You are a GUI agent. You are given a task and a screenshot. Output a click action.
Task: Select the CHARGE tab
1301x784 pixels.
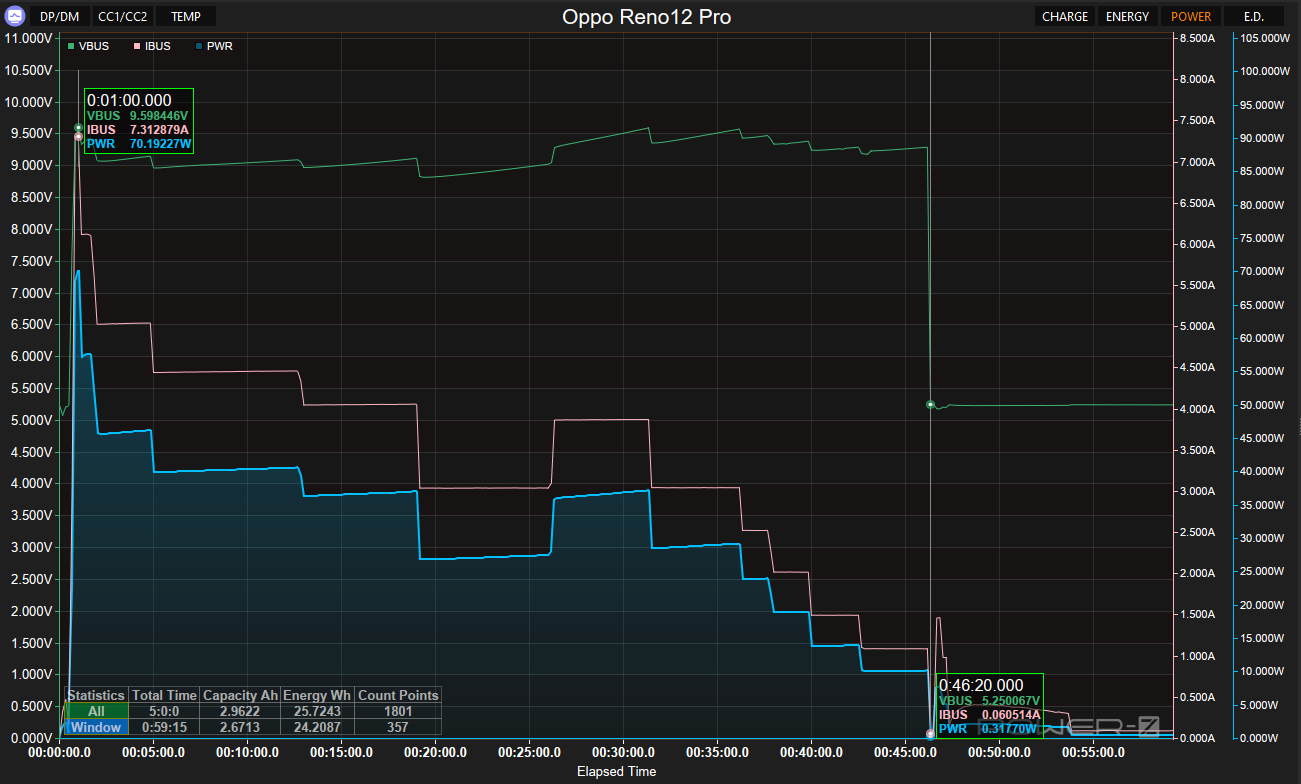click(x=1065, y=17)
